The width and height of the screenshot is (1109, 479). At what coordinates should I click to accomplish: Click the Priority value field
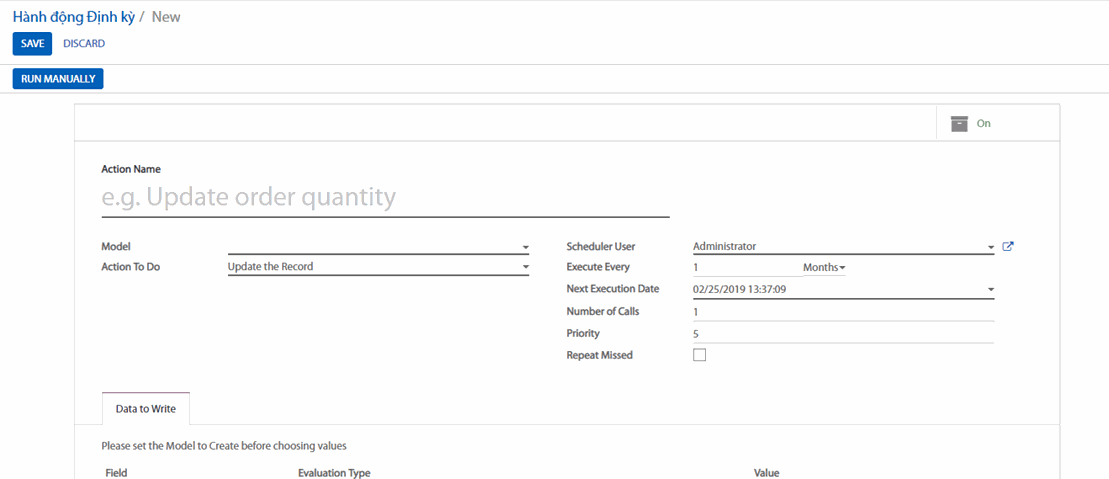[842, 333]
